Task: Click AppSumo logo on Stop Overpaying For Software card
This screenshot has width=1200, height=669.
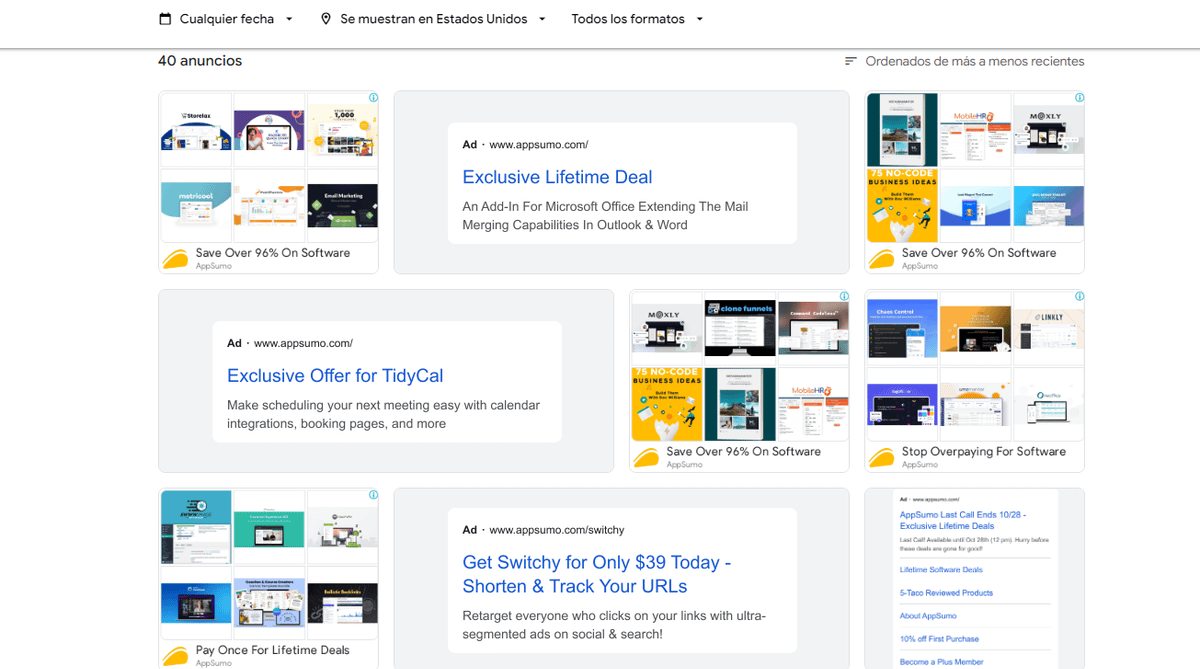Action: 881,458
